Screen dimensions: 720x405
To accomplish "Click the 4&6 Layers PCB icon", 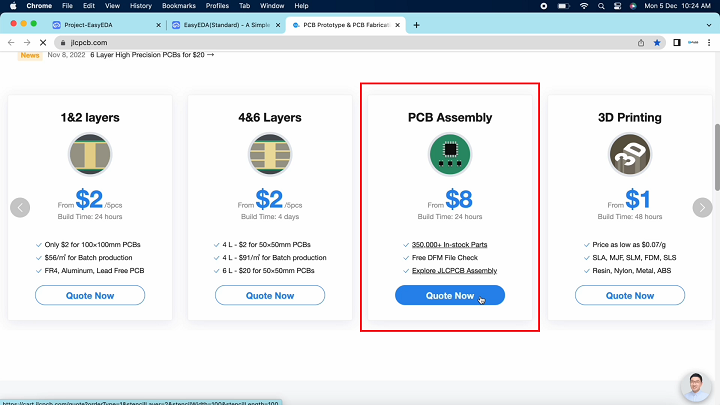I will [270, 154].
